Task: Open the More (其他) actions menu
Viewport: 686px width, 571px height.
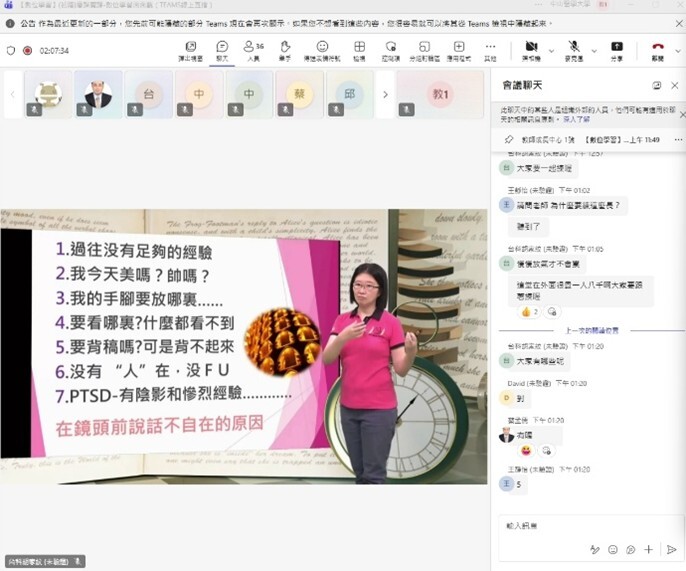Action: 490,50
